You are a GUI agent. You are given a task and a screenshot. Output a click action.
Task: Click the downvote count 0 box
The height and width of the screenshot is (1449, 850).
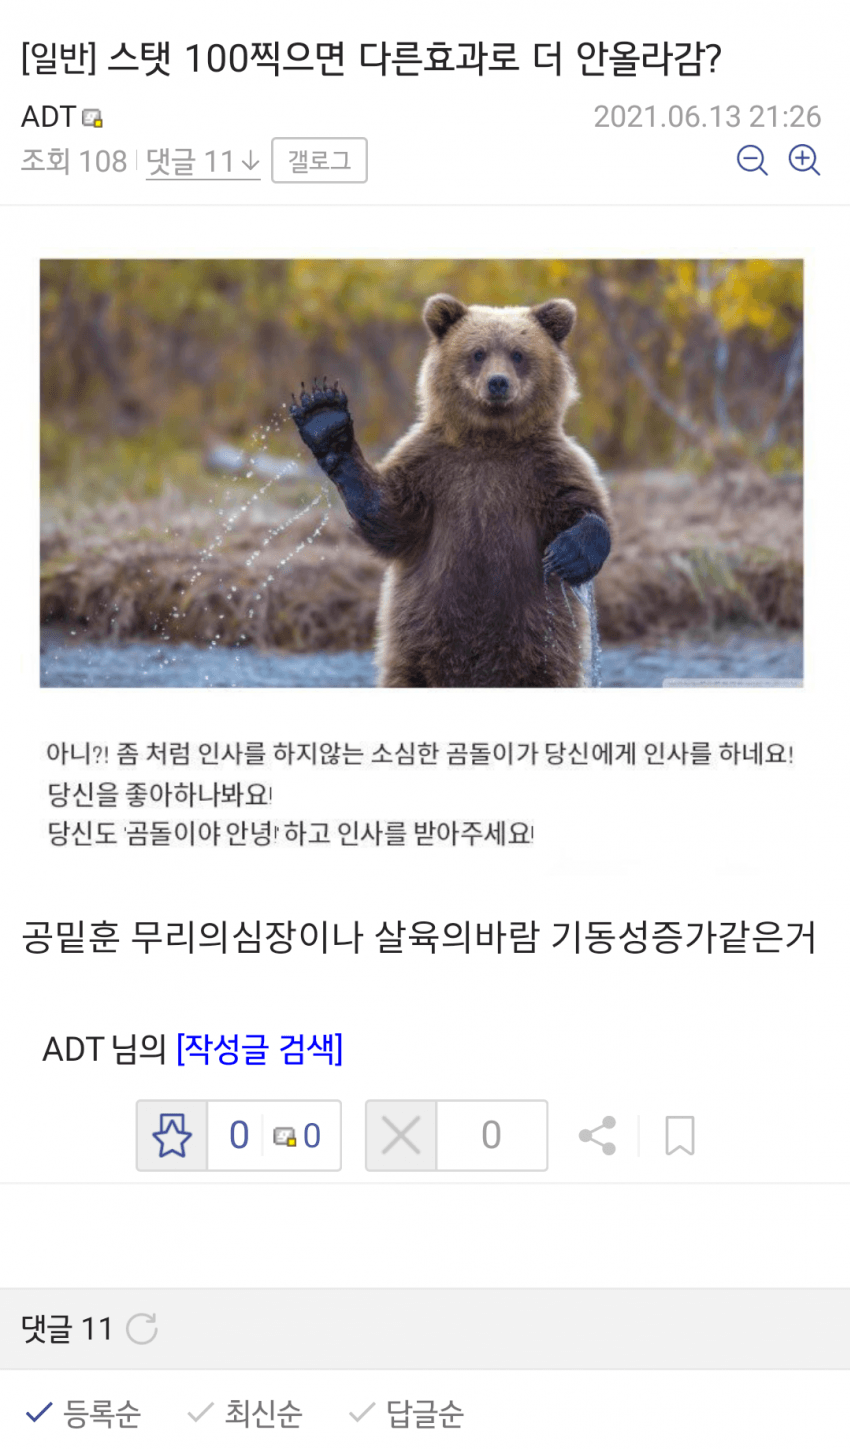click(491, 1135)
